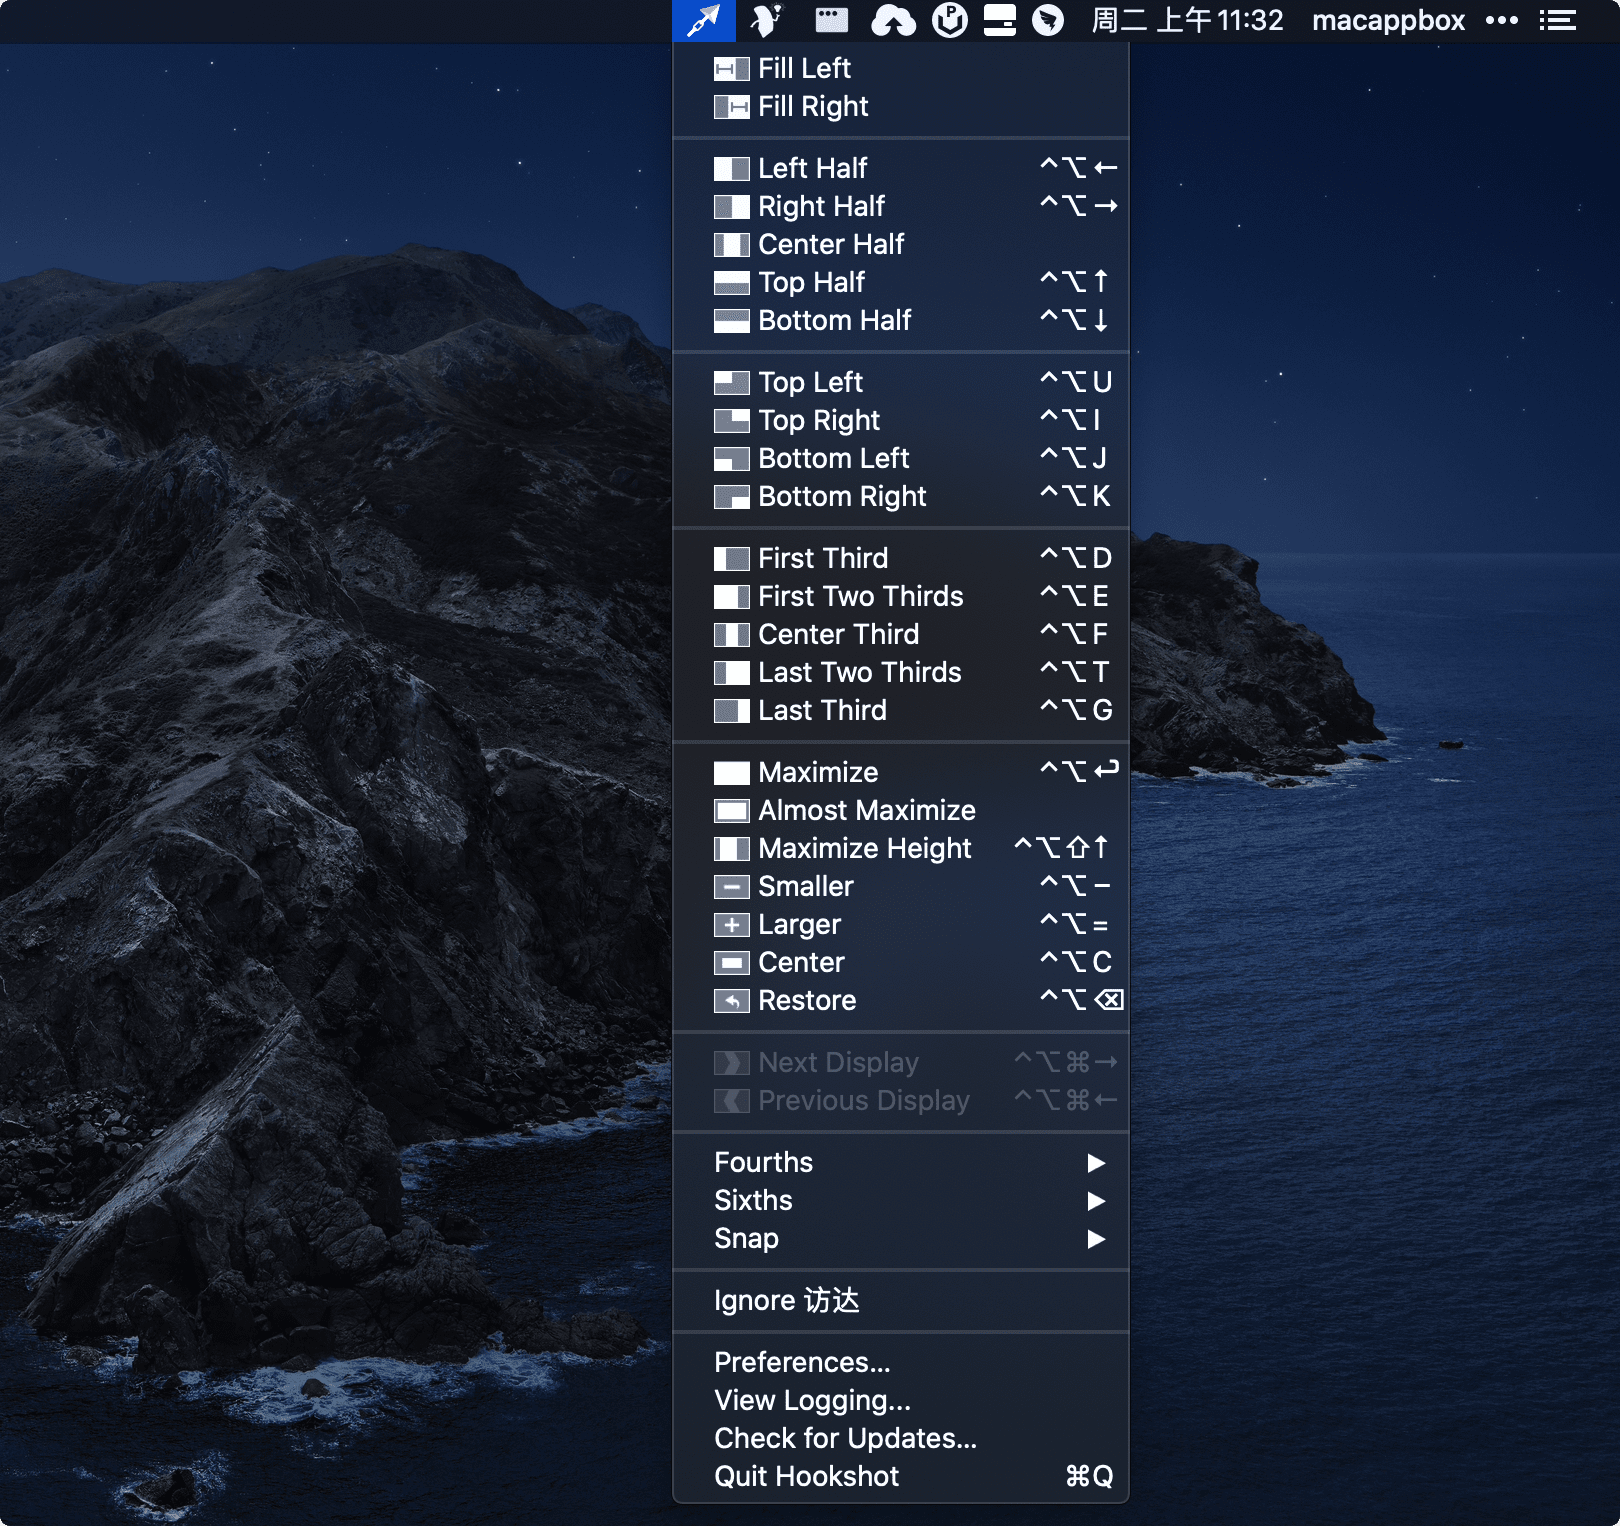
Task: Click the Top Left quarter icon
Action: (x=731, y=383)
